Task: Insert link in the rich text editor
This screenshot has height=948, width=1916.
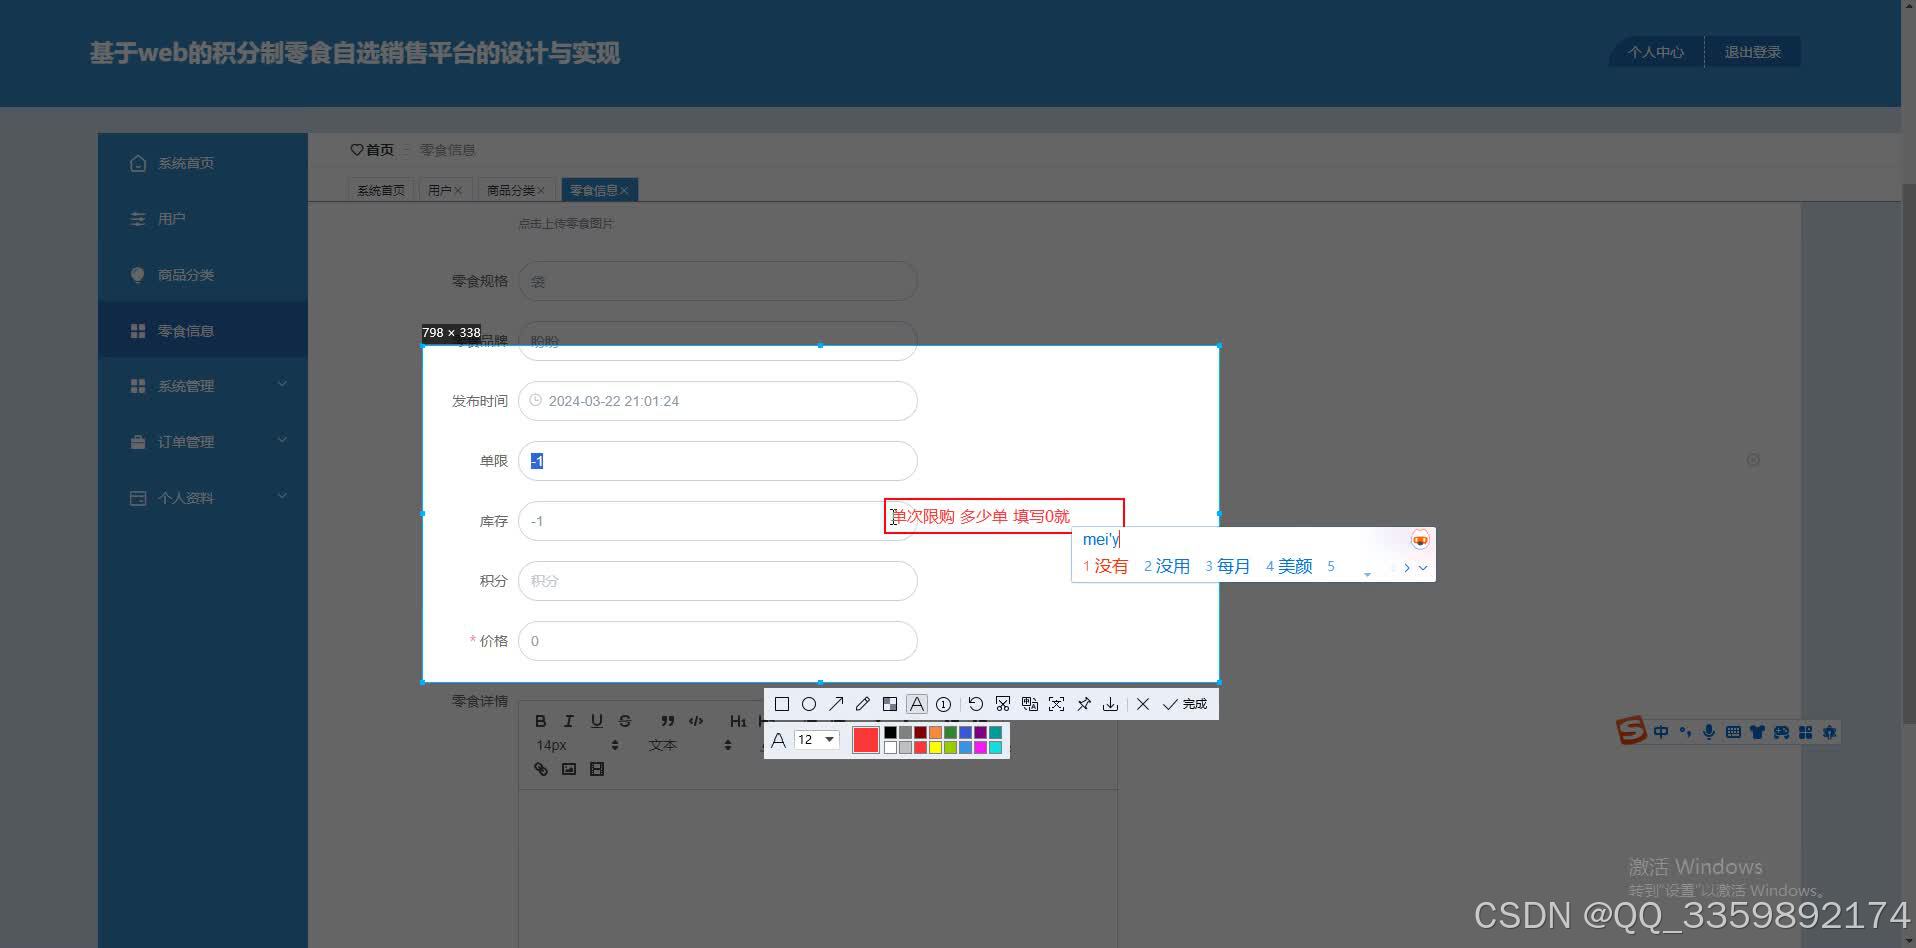Action: 541,769
